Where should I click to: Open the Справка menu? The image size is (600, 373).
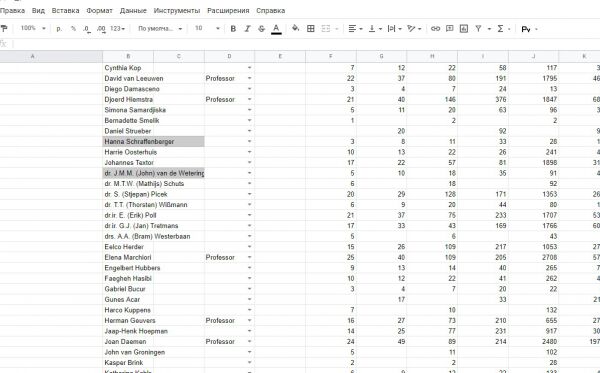271,11
